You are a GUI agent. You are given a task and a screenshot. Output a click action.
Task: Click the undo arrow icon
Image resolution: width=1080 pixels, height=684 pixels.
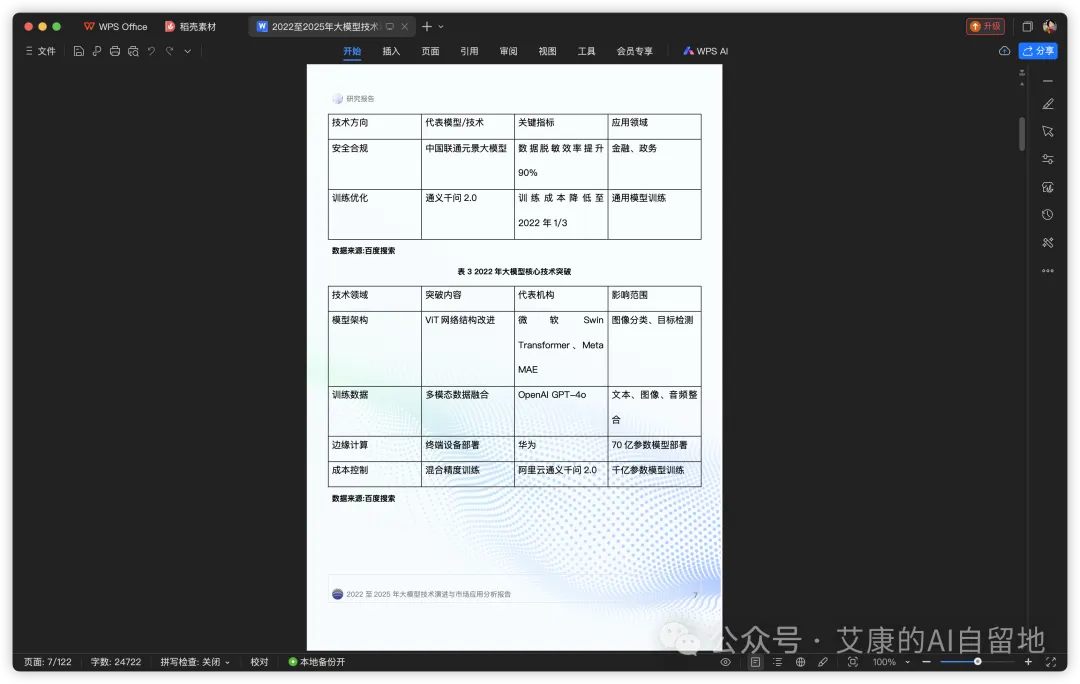(152, 51)
